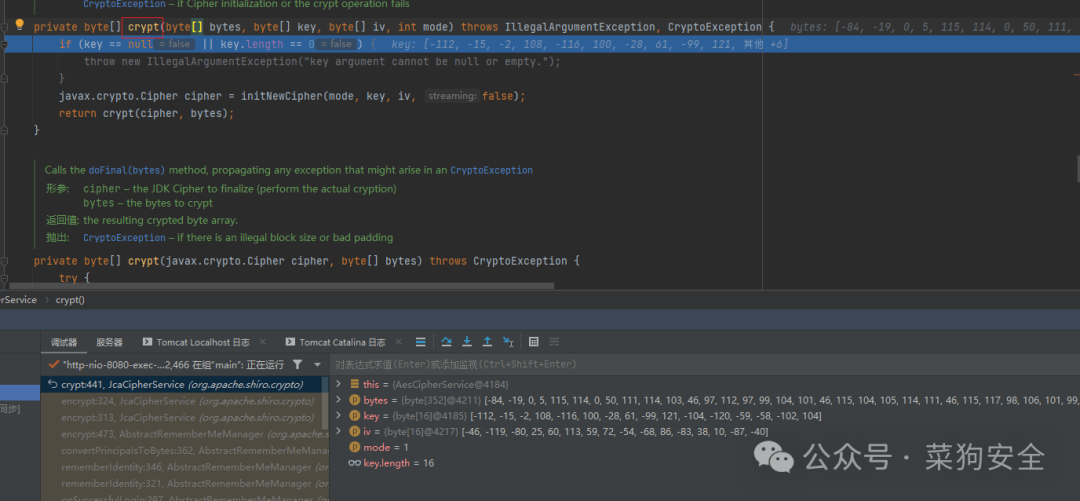The width and height of the screenshot is (1080, 501).
Task: Click the orange checkmark thread status icon
Action: 54,364
